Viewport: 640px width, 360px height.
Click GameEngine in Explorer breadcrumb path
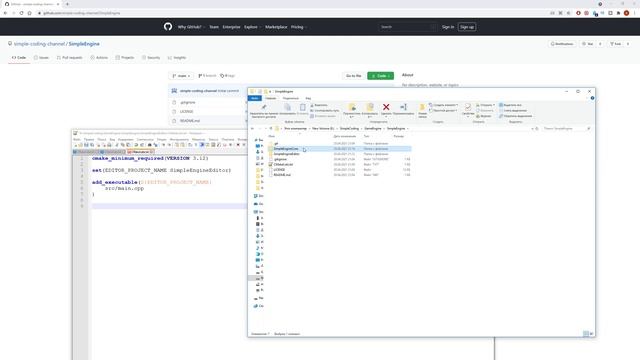point(373,129)
